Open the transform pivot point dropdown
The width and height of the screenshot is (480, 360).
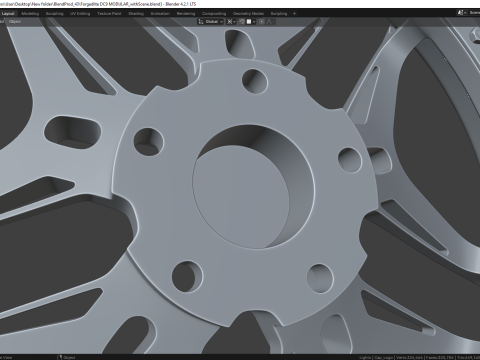tap(231, 22)
